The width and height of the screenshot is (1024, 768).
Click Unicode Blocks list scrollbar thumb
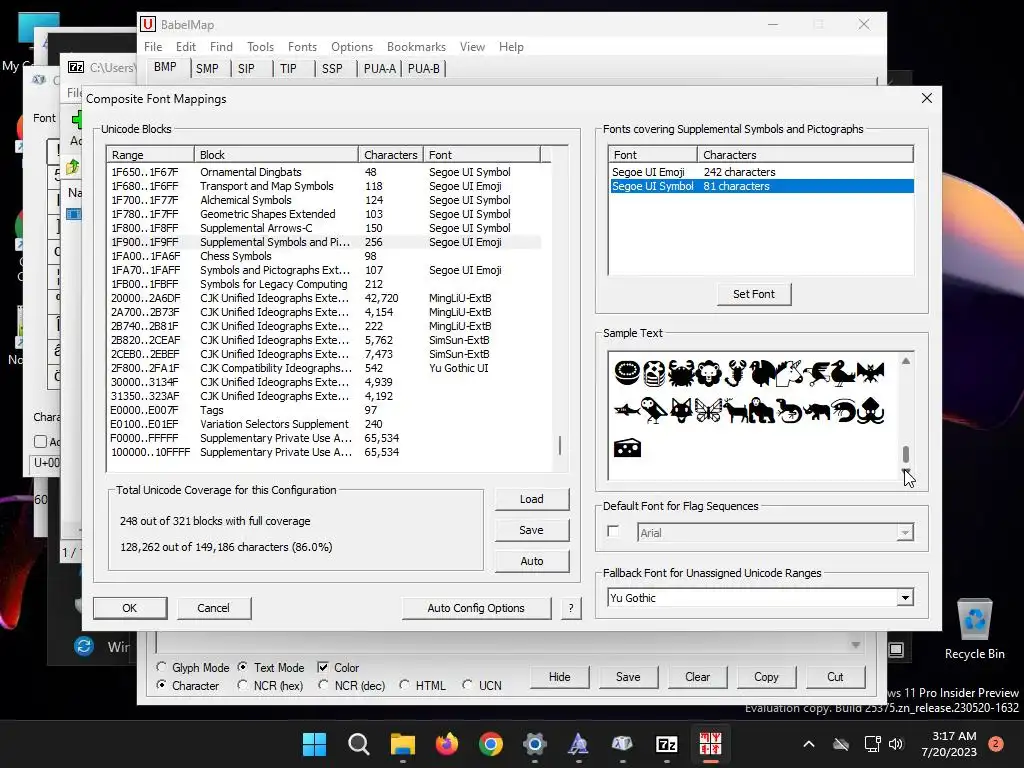[x=560, y=445]
